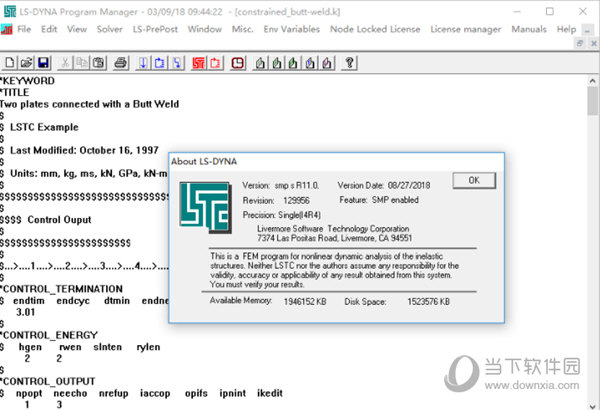600x410 pixels.
Task: Open the Misc. menu
Action: [243, 29]
